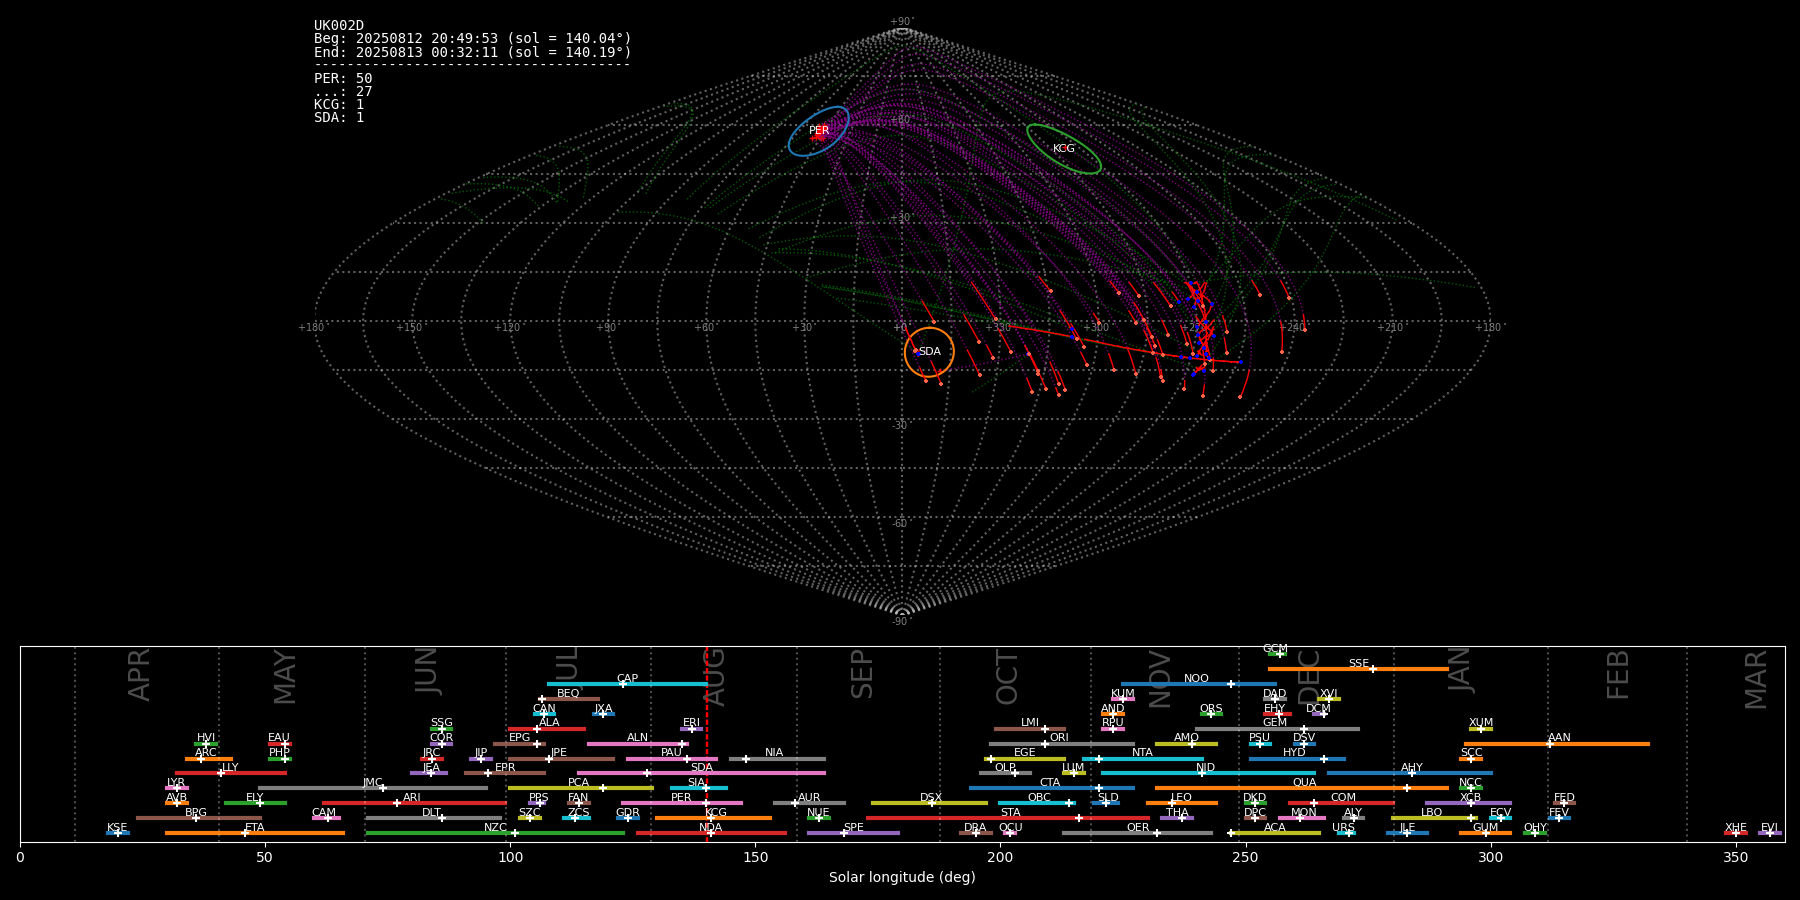The height and width of the screenshot is (900, 1800).
Task: Click the SPE shower label
Action: [853, 827]
